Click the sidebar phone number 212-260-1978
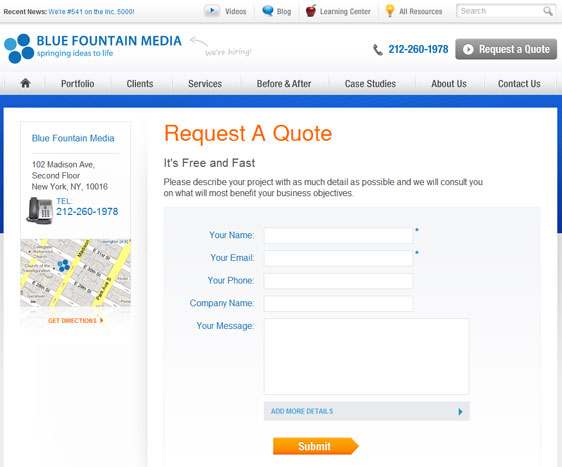Viewport: 562px width, 467px height. point(87,211)
